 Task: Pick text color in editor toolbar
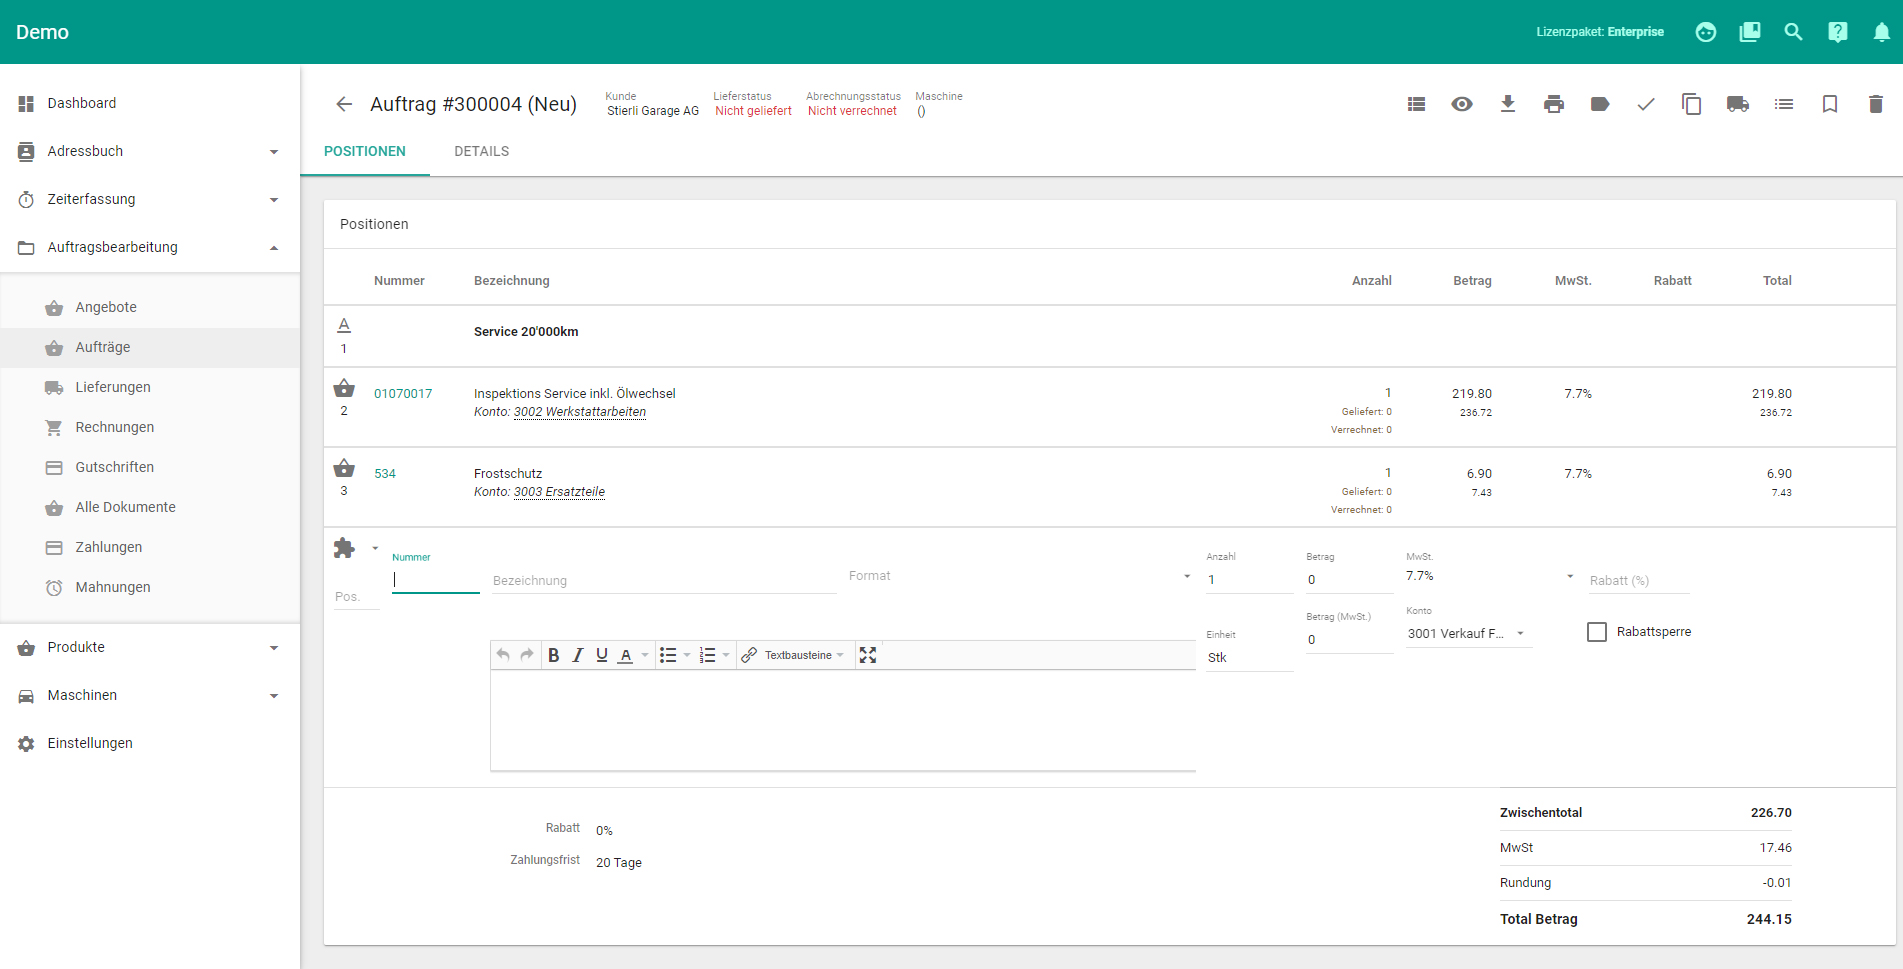coord(626,655)
